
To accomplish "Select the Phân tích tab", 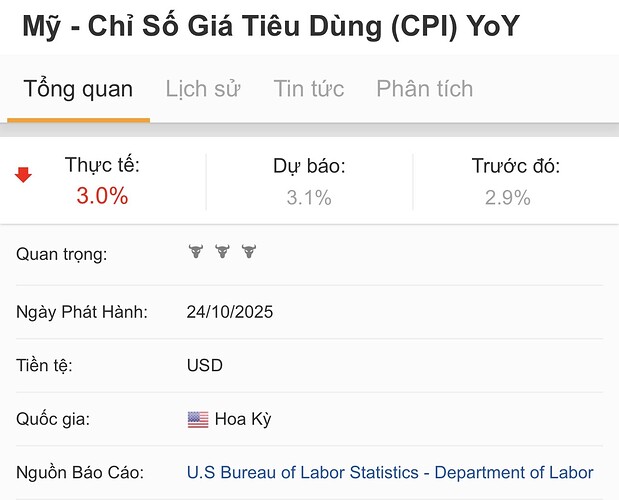I will point(424,89).
